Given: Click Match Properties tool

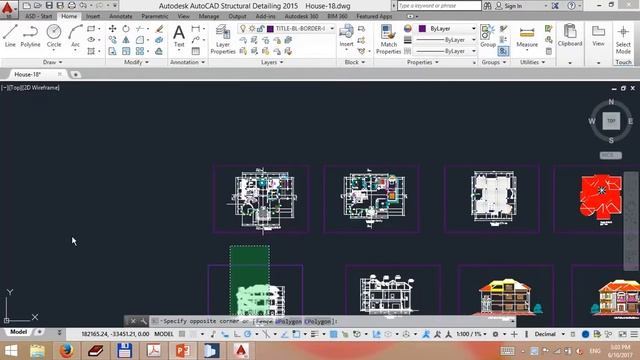Looking at the screenshot, I should (x=388, y=39).
